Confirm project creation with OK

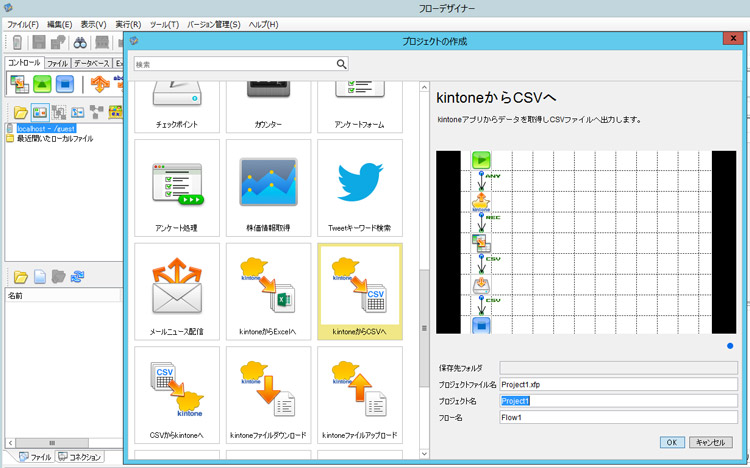coord(672,442)
